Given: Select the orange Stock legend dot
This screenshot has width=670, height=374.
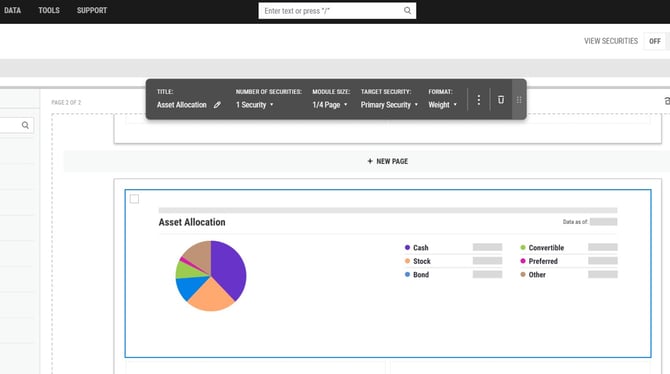Looking at the screenshot, I should [407, 261].
